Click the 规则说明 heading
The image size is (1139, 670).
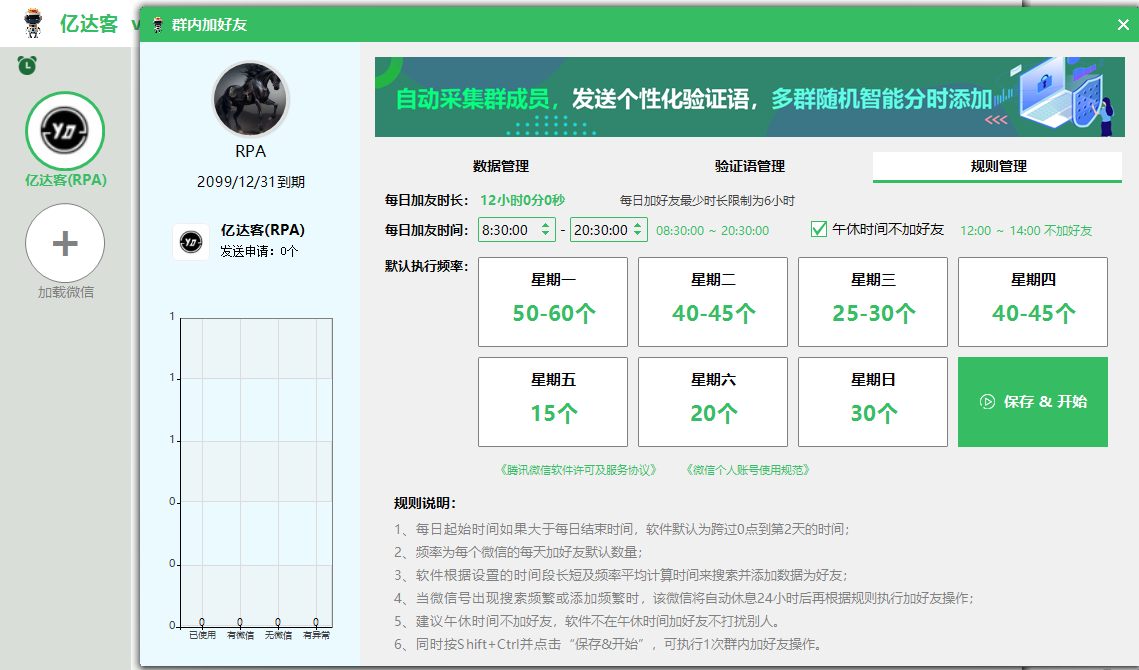pyautogui.click(x=425, y=503)
